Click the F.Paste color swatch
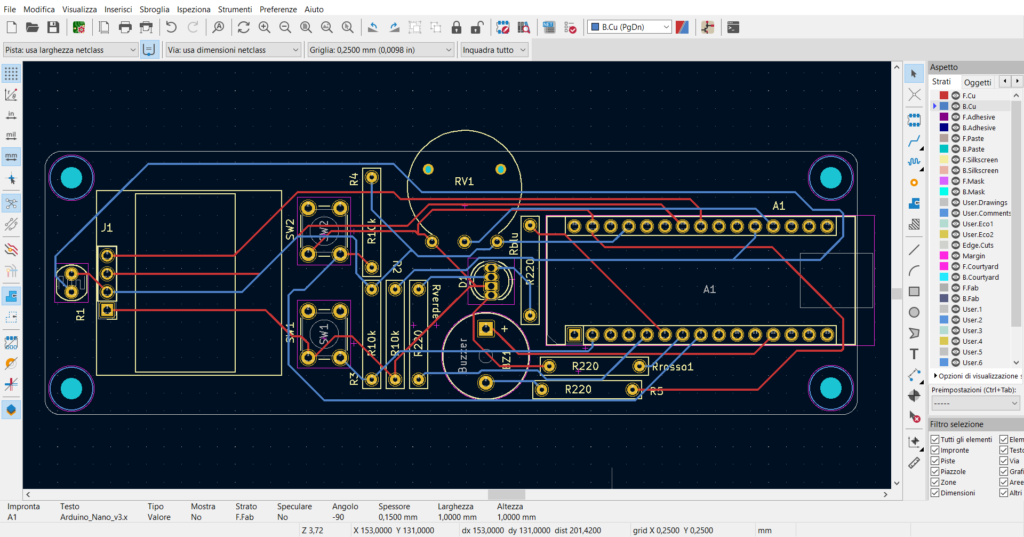 click(944, 138)
